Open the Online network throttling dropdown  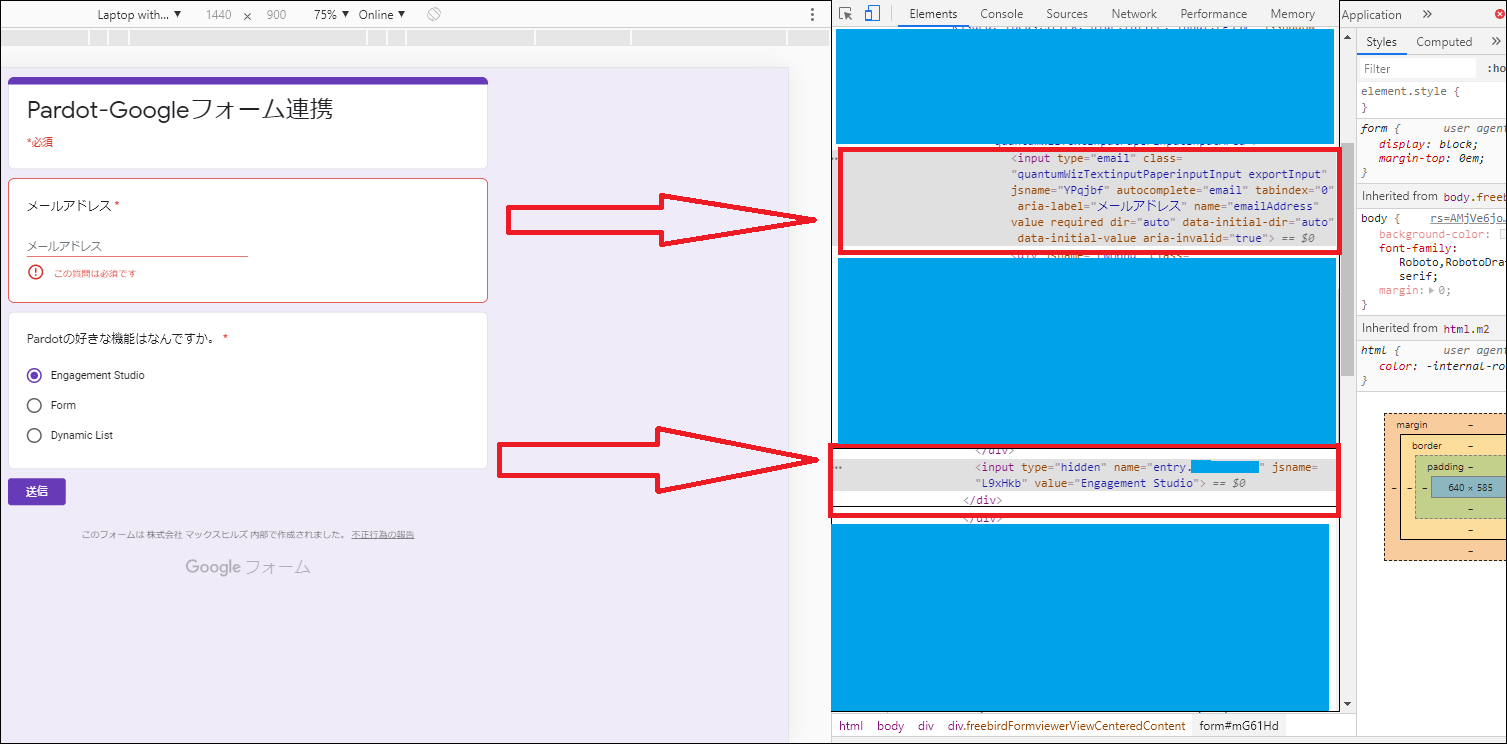[382, 15]
